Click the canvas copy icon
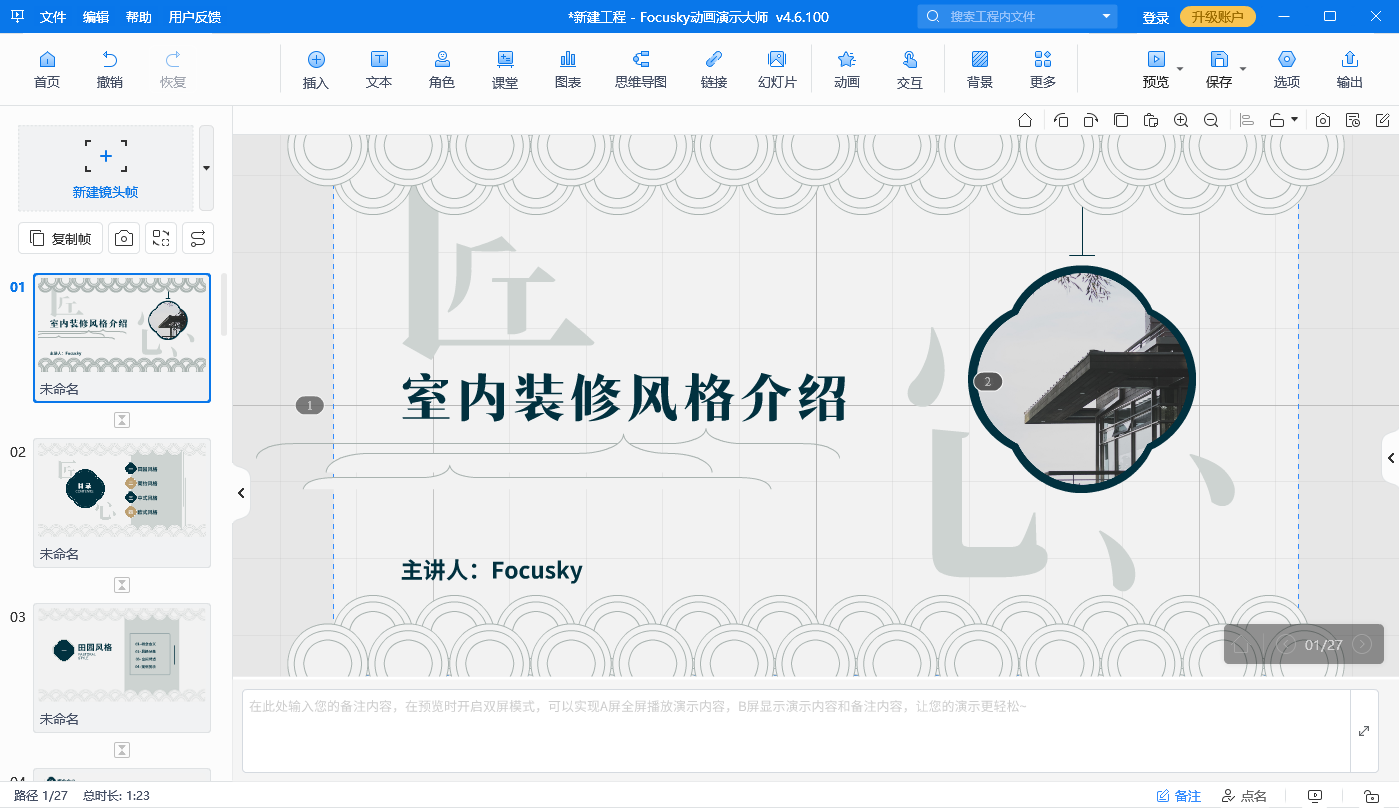Image resolution: width=1399 pixels, height=808 pixels. tap(1121, 120)
